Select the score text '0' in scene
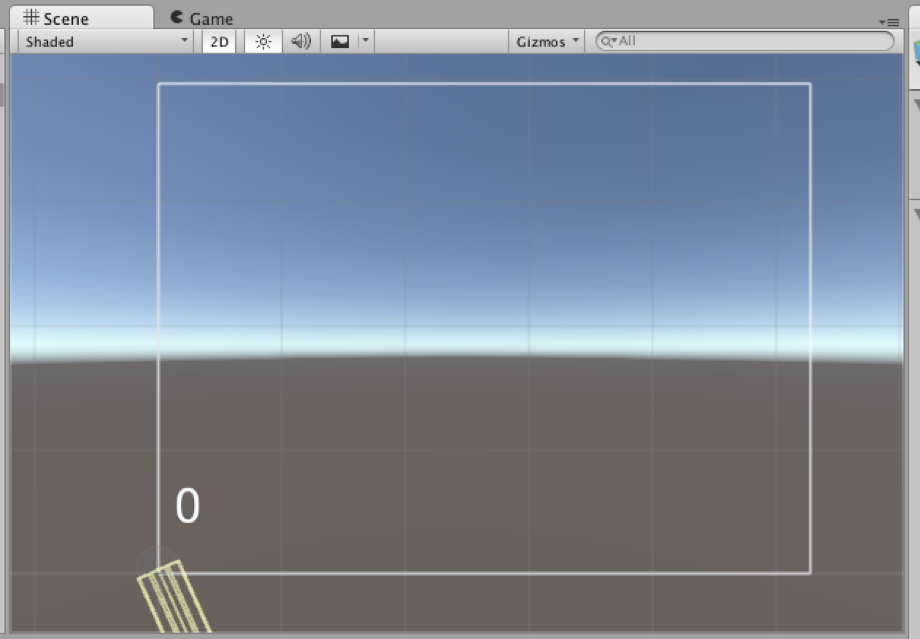Viewport: 920px width, 639px height. pyautogui.click(x=188, y=505)
